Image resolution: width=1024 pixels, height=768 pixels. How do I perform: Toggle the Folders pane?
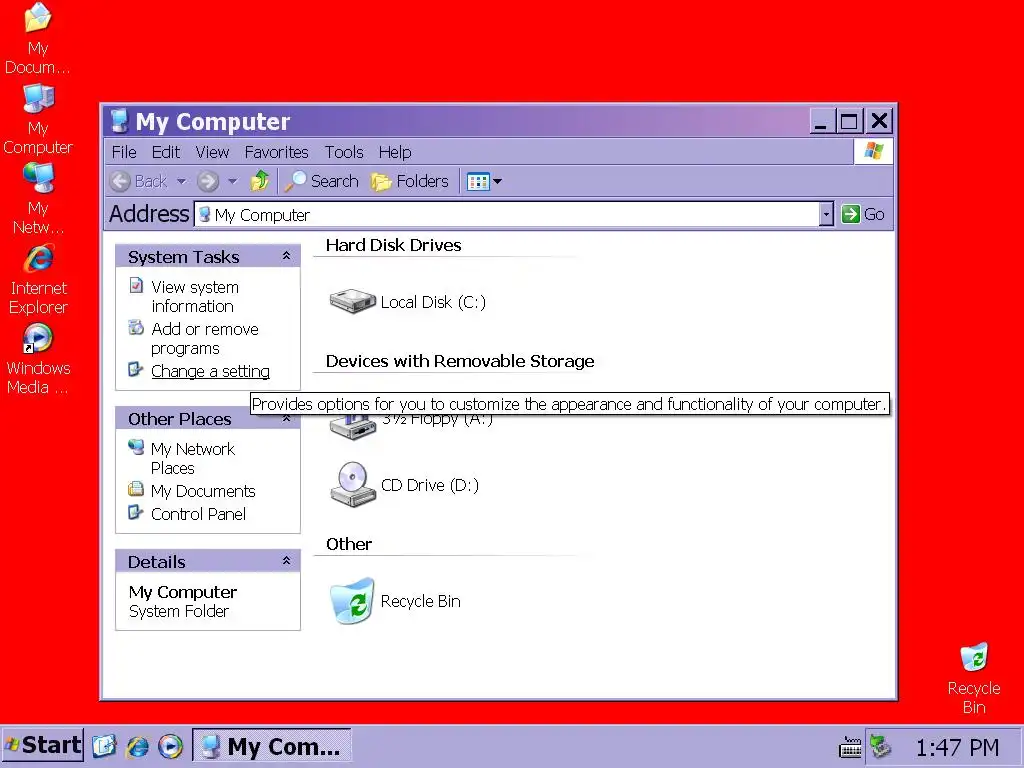click(410, 181)
